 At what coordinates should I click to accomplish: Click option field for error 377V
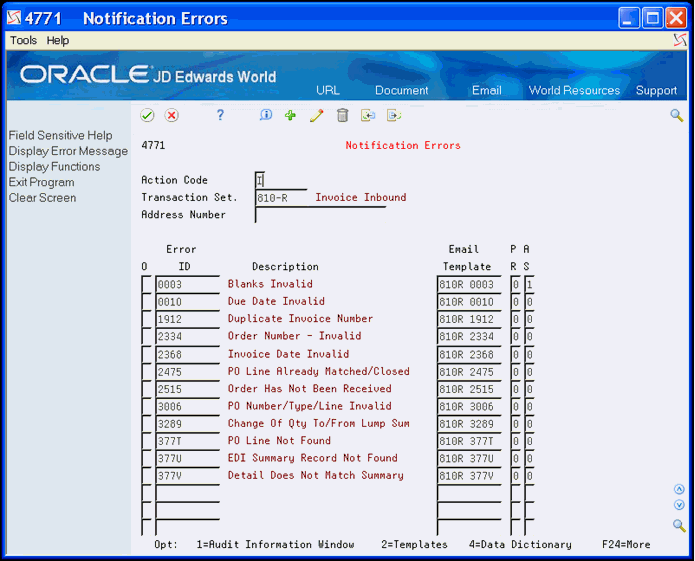146,475
